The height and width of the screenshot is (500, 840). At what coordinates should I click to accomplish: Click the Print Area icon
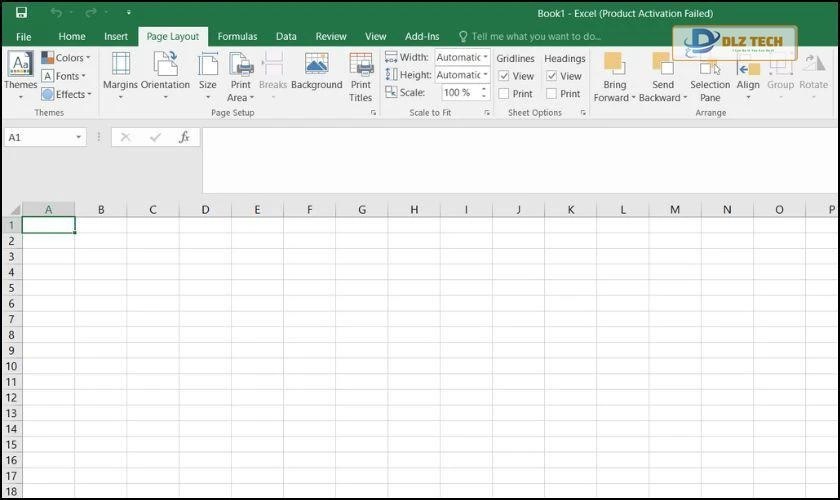[x=241, y=65]
